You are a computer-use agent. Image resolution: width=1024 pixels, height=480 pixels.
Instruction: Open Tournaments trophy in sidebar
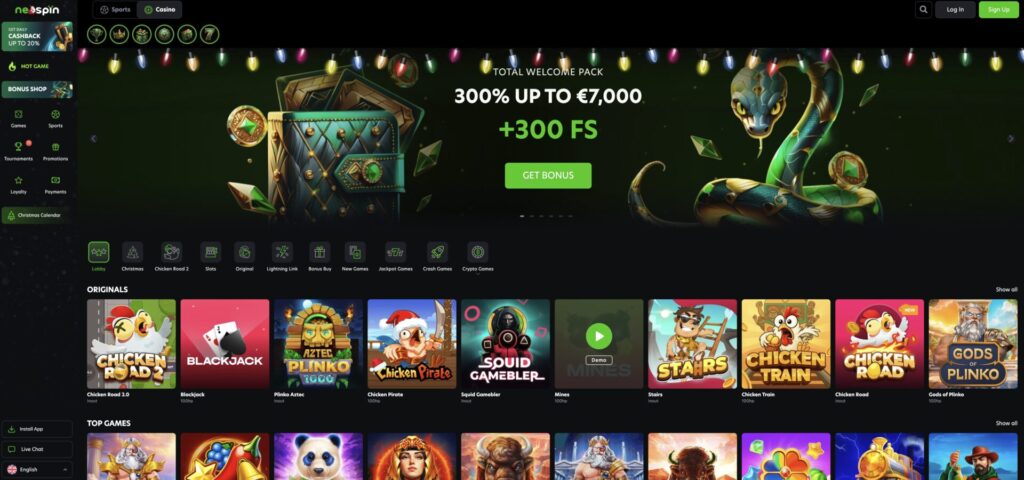click(18, 146)
